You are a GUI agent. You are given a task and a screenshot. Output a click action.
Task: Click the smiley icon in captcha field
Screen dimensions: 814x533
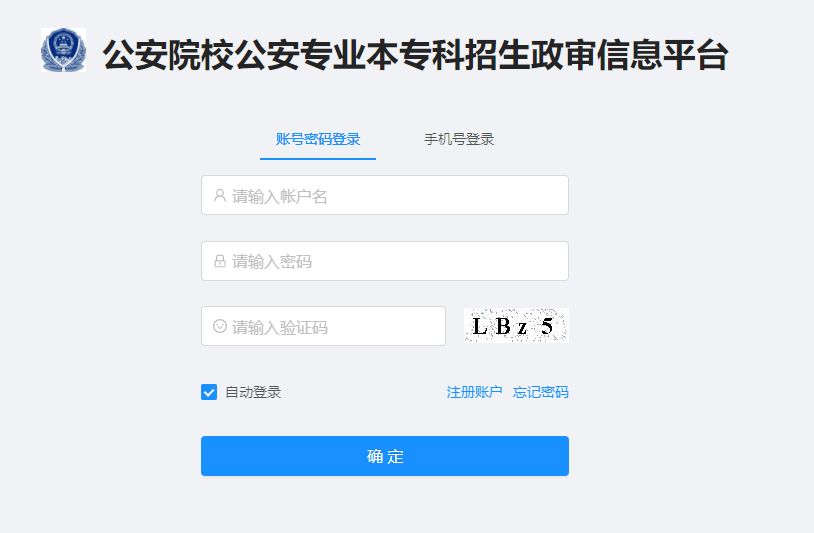(220, 326)
